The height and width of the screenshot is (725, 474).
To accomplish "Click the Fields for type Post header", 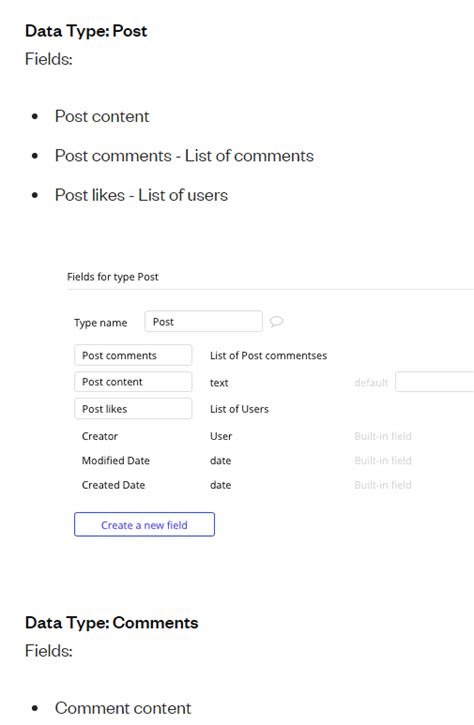I will (x=112, y=276).
